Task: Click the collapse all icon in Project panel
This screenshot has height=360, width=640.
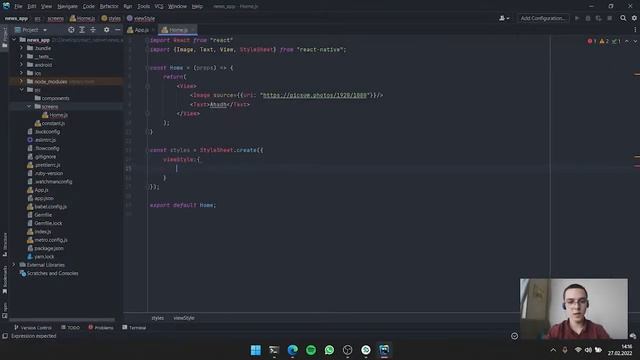Action: coord(93,30)
